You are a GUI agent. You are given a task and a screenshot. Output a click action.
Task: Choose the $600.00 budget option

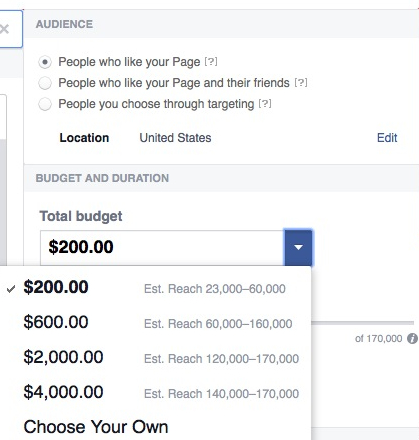click(x=155, y=323)
